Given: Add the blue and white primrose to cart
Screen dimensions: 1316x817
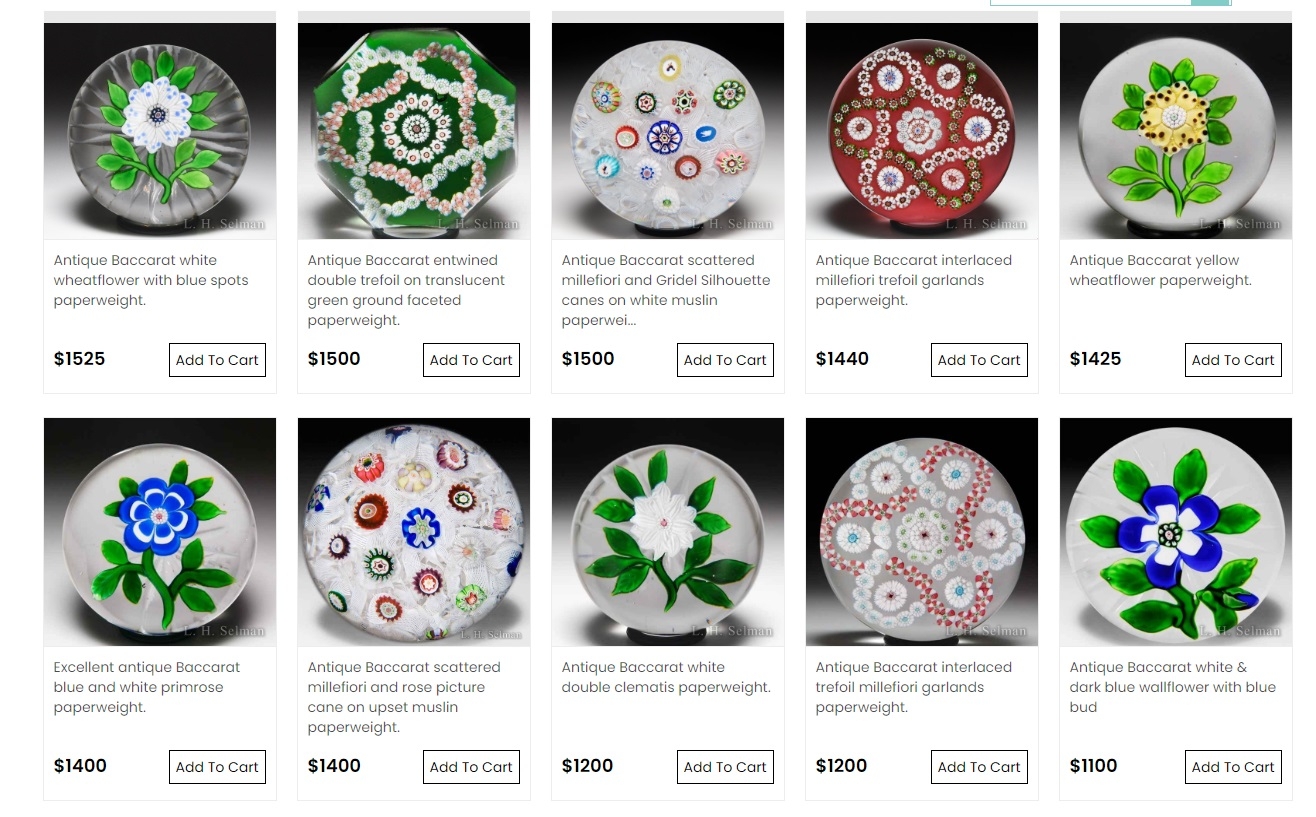Looking at the screenshot, I should tap(217, 767).
